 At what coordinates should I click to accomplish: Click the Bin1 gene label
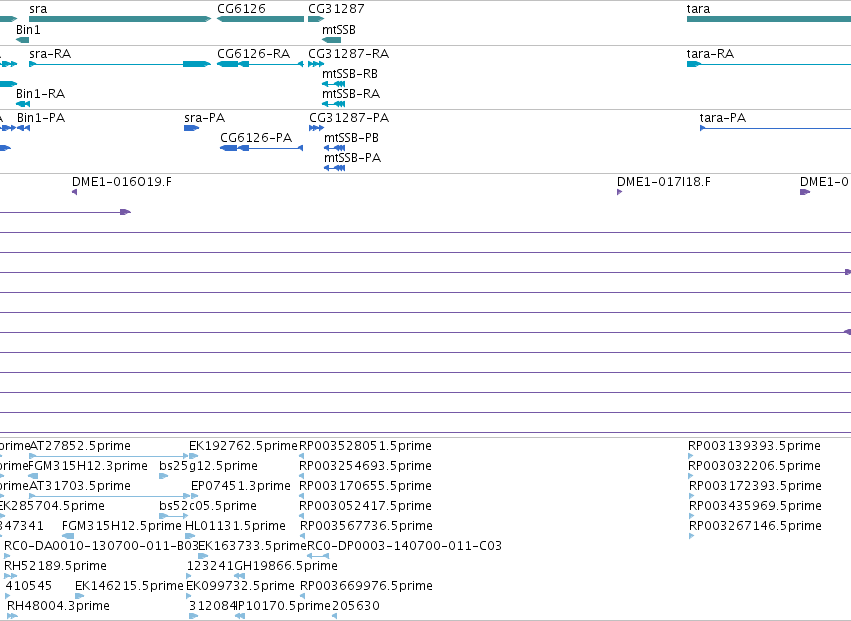coord(28,30)
